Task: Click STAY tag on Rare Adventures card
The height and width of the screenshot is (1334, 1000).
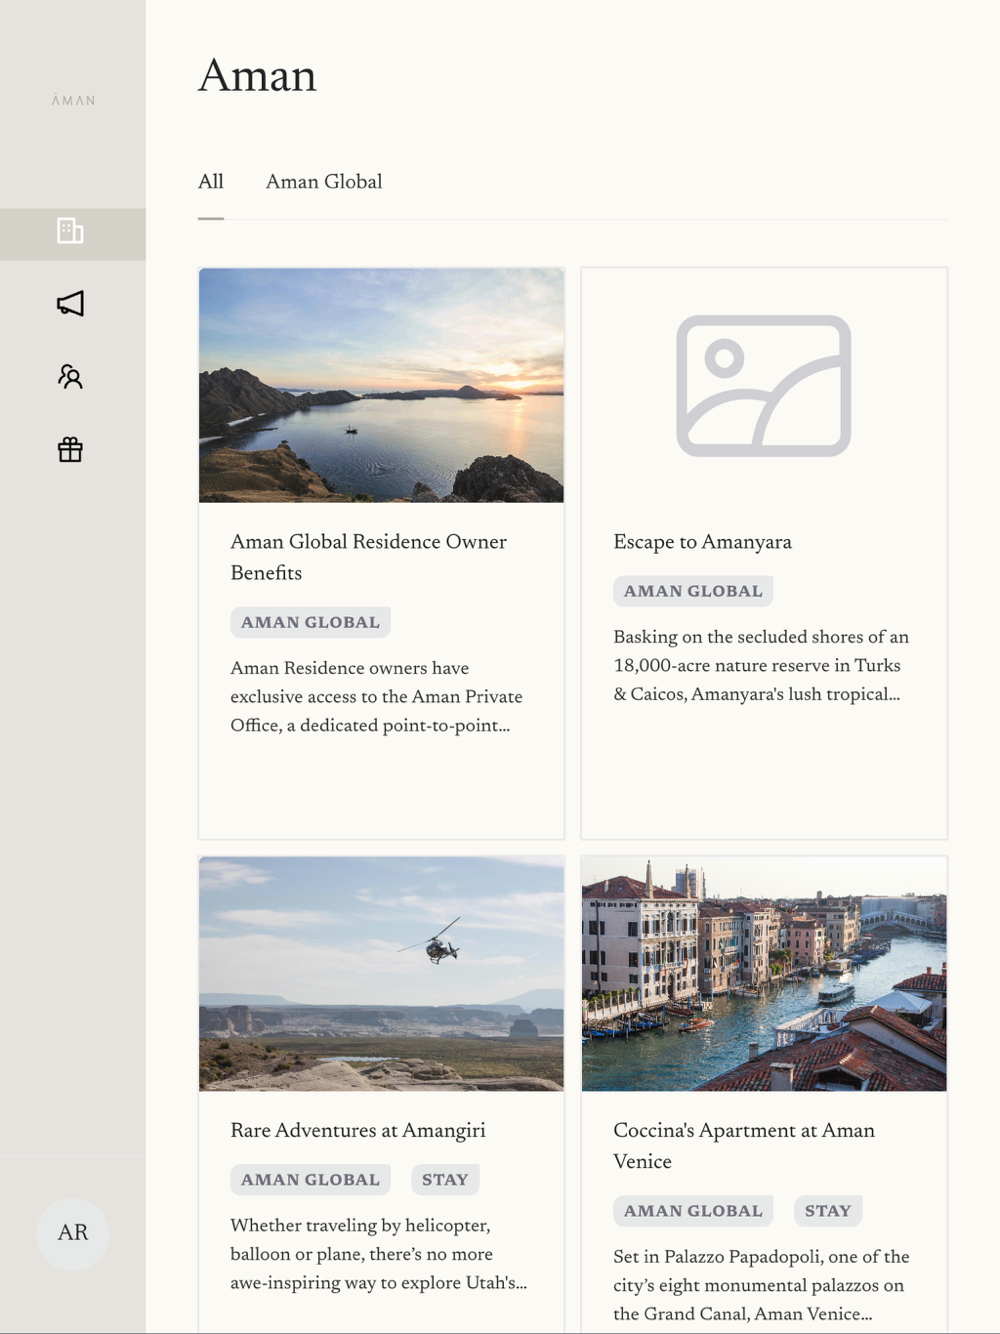Action: tap(445, 1180)
